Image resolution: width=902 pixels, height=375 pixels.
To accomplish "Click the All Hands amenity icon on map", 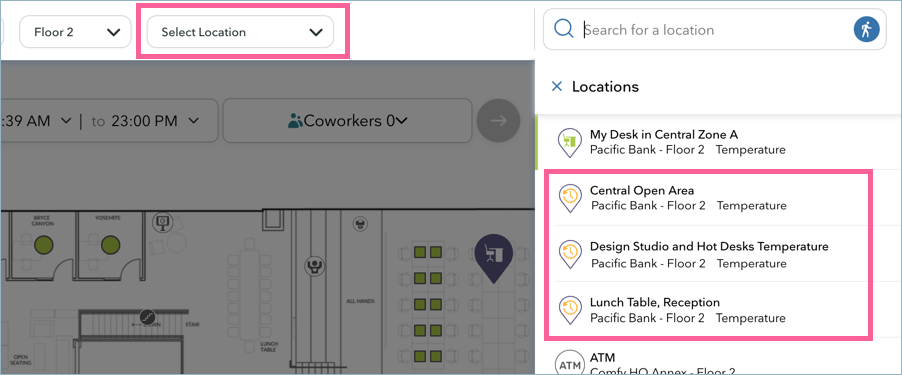I will 314,265.
